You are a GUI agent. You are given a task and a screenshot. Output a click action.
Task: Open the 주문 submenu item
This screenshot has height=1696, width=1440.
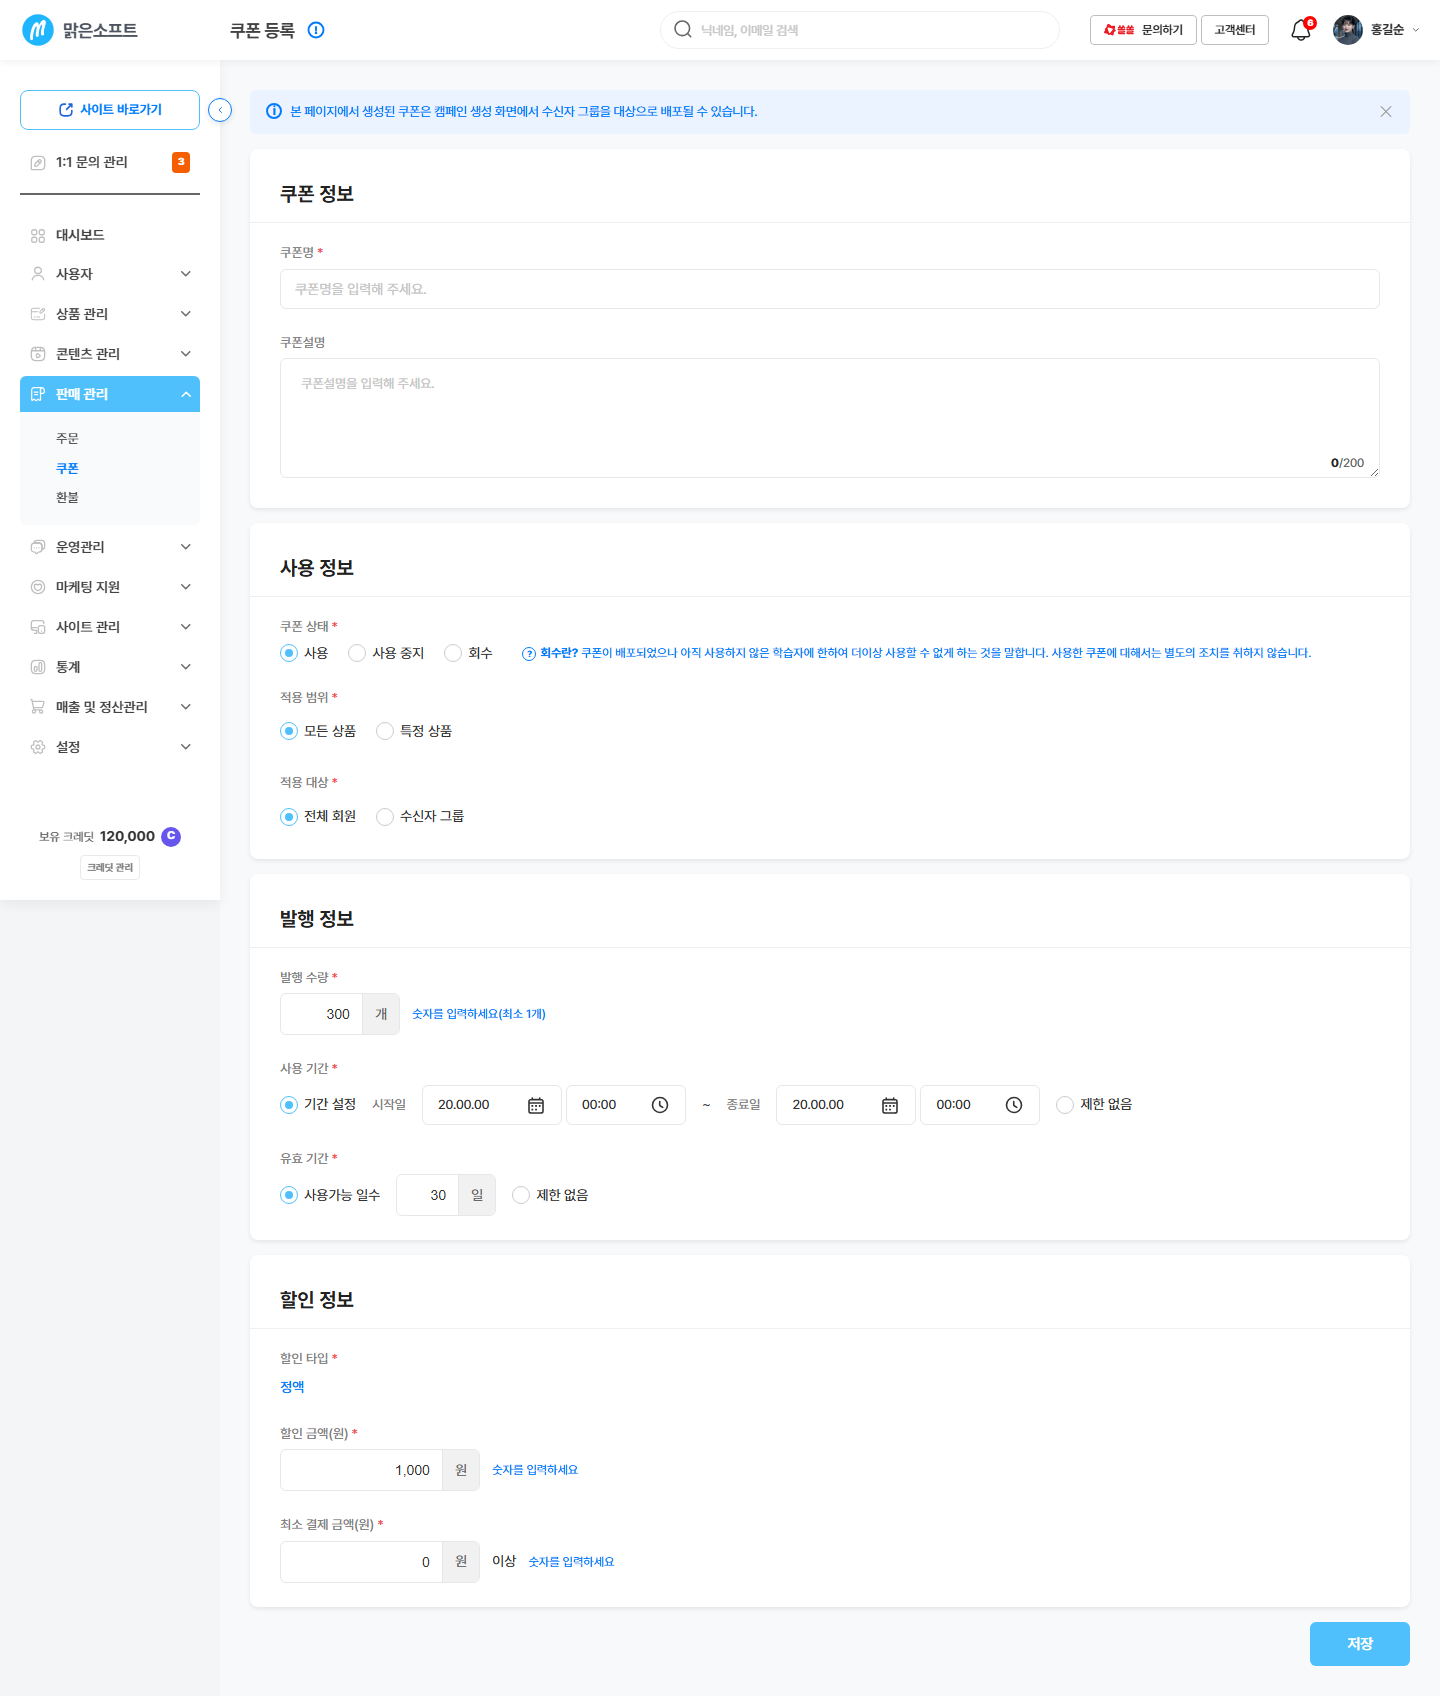(67, 439)
